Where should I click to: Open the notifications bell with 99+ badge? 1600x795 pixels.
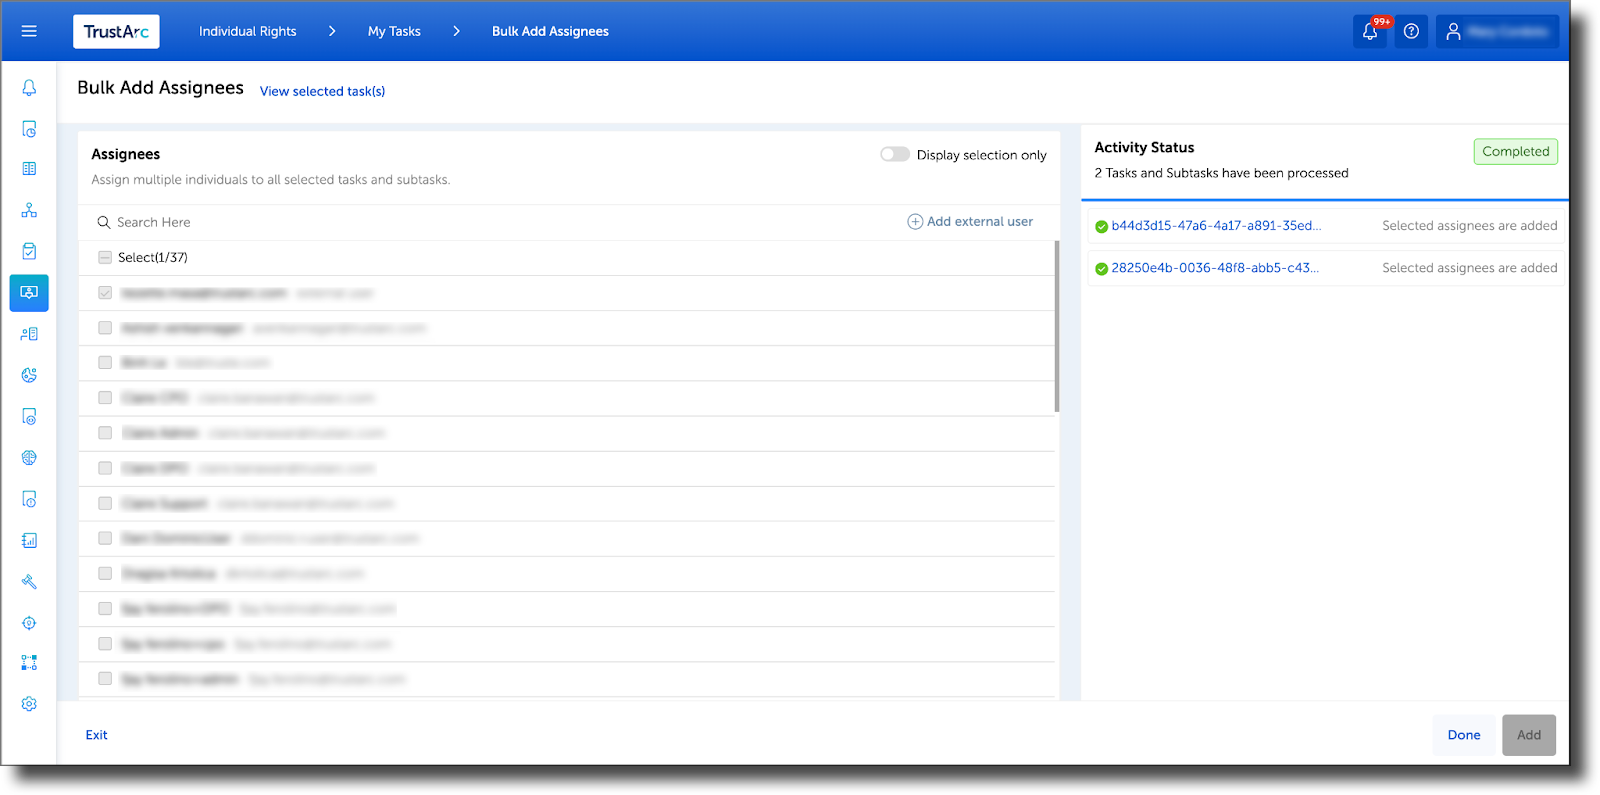[1370, 31]
